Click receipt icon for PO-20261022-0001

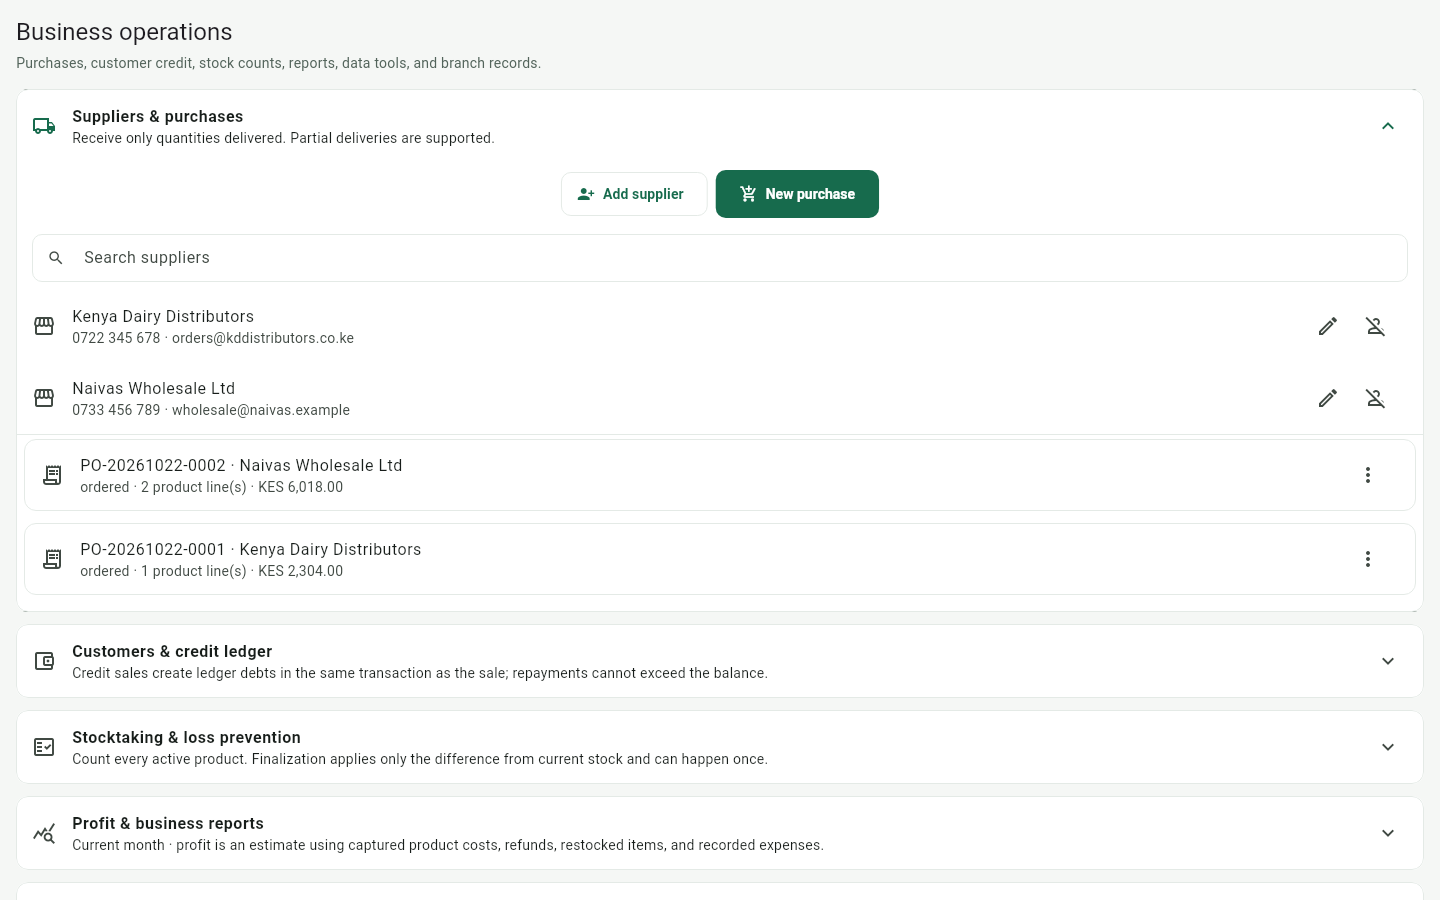click(x=52, y=559)
